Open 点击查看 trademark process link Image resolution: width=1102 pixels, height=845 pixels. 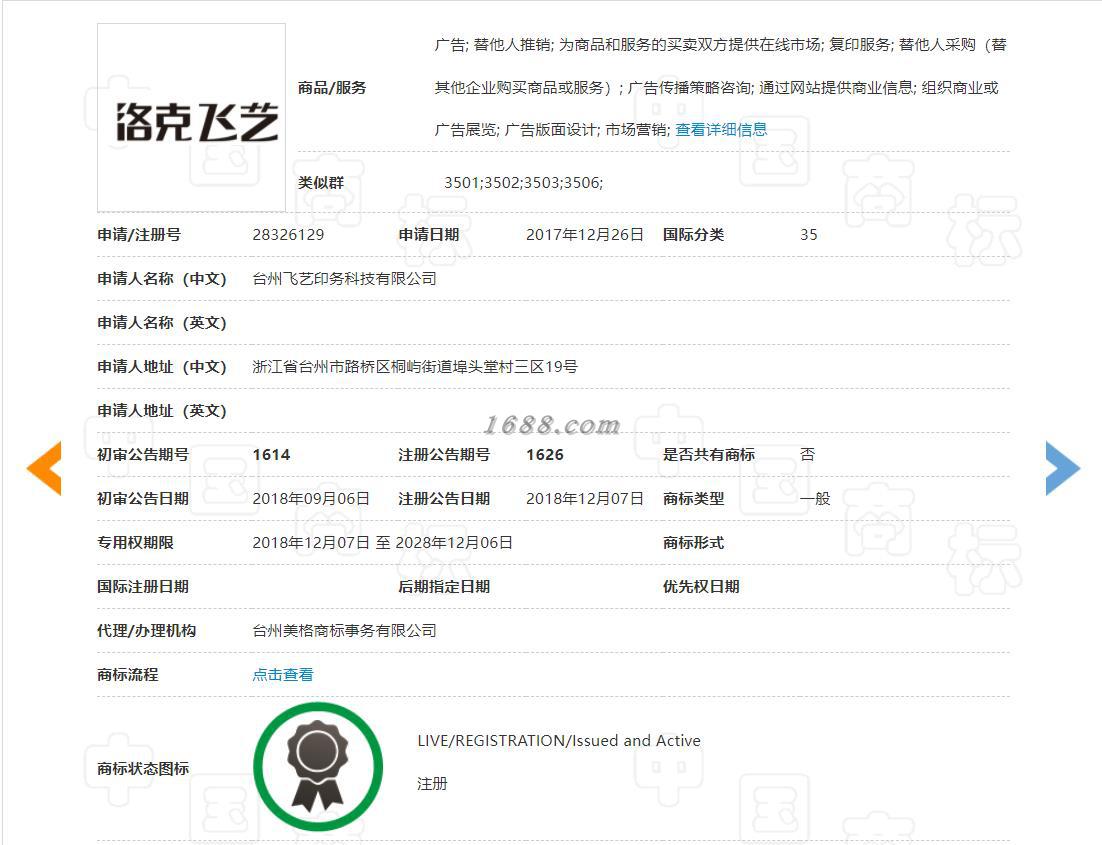(x=283, y=675)
